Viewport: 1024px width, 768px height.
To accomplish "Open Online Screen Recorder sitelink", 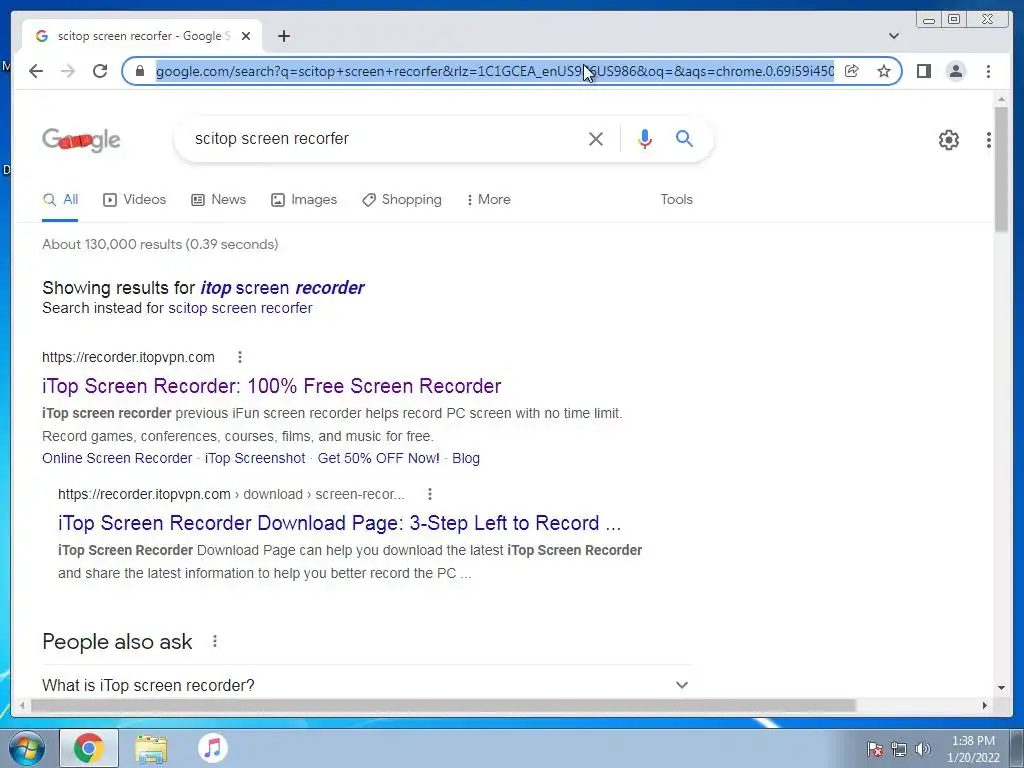I will (117, 458).
